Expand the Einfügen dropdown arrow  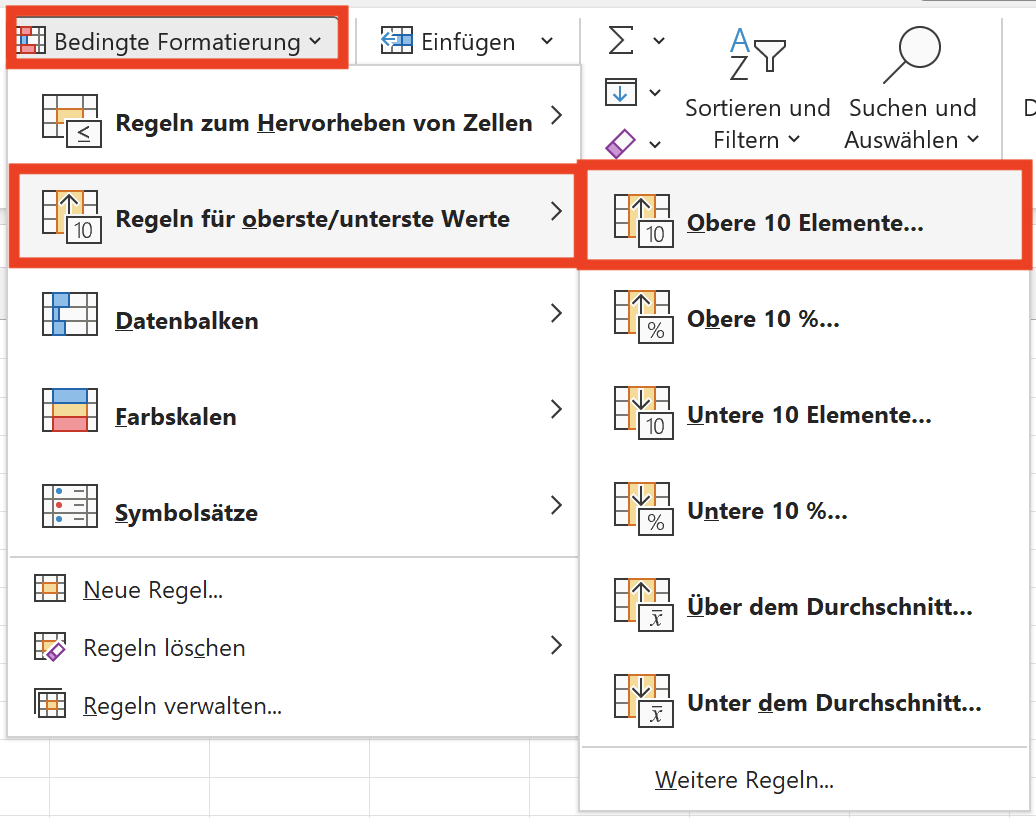click(547, 41)
